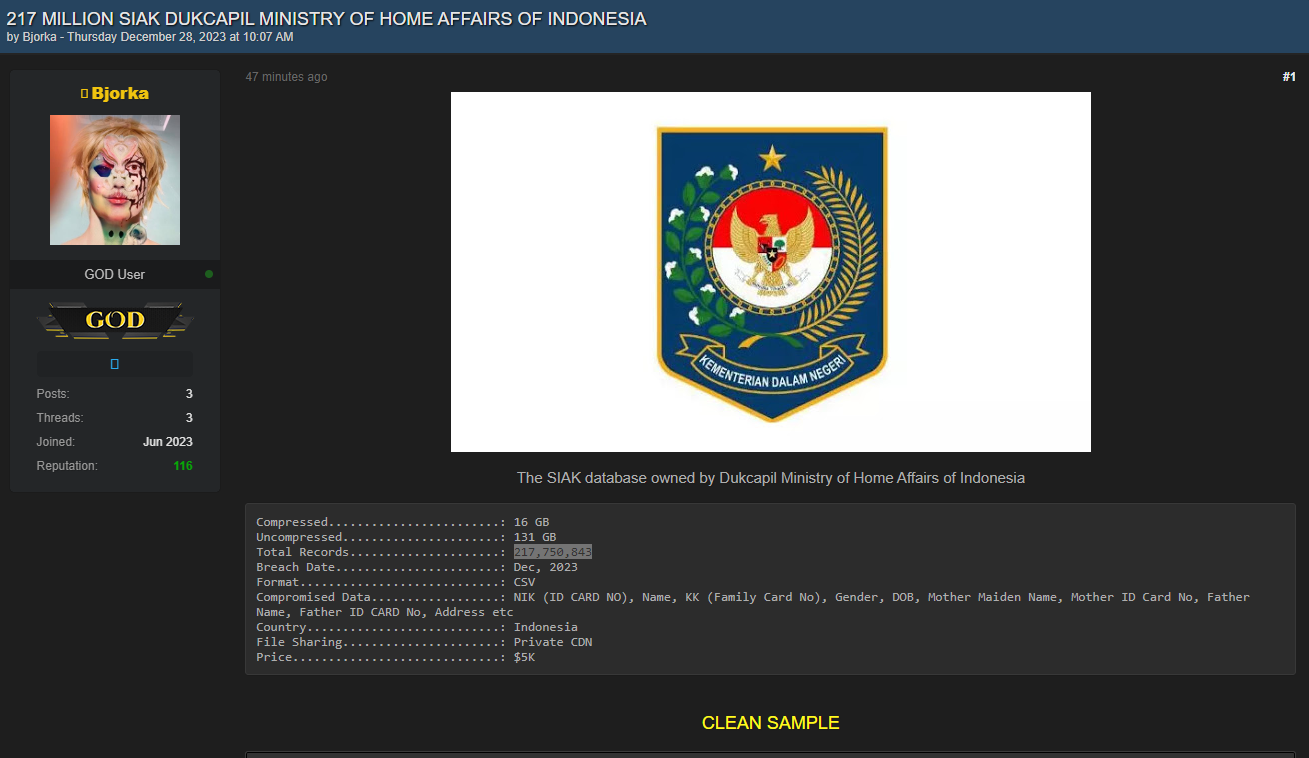Click the Uncompressed 131 GB line
This screenshot has height=758, width=1309.
coord(406,537)
